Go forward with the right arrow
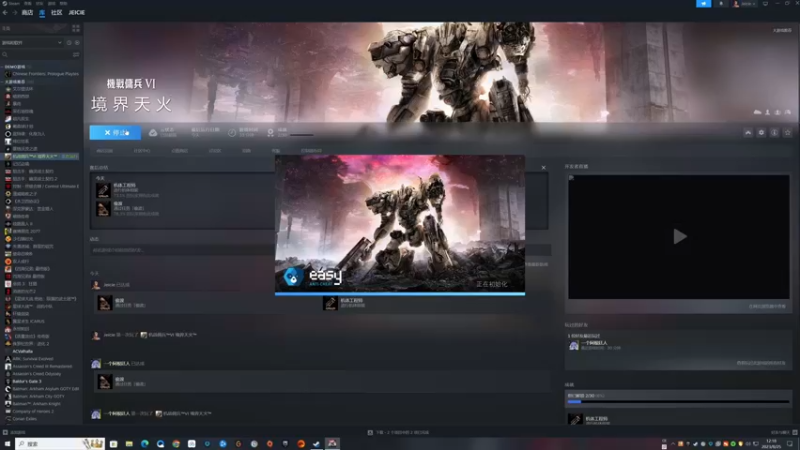This screenshot has height=450, width=800. [14, 13]
